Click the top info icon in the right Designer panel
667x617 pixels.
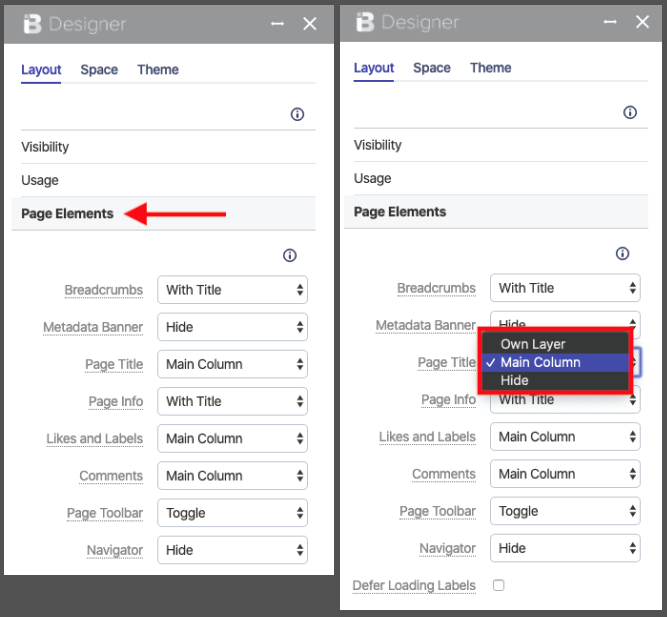pyautogui.click(x=630, y=112)
